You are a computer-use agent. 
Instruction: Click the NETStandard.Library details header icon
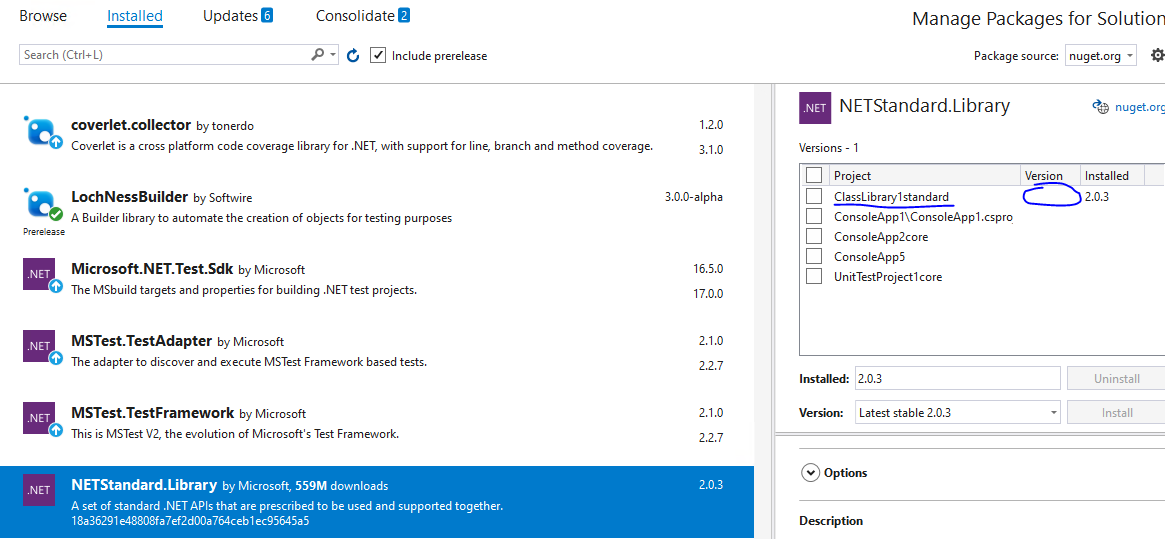tap(814, 107)
